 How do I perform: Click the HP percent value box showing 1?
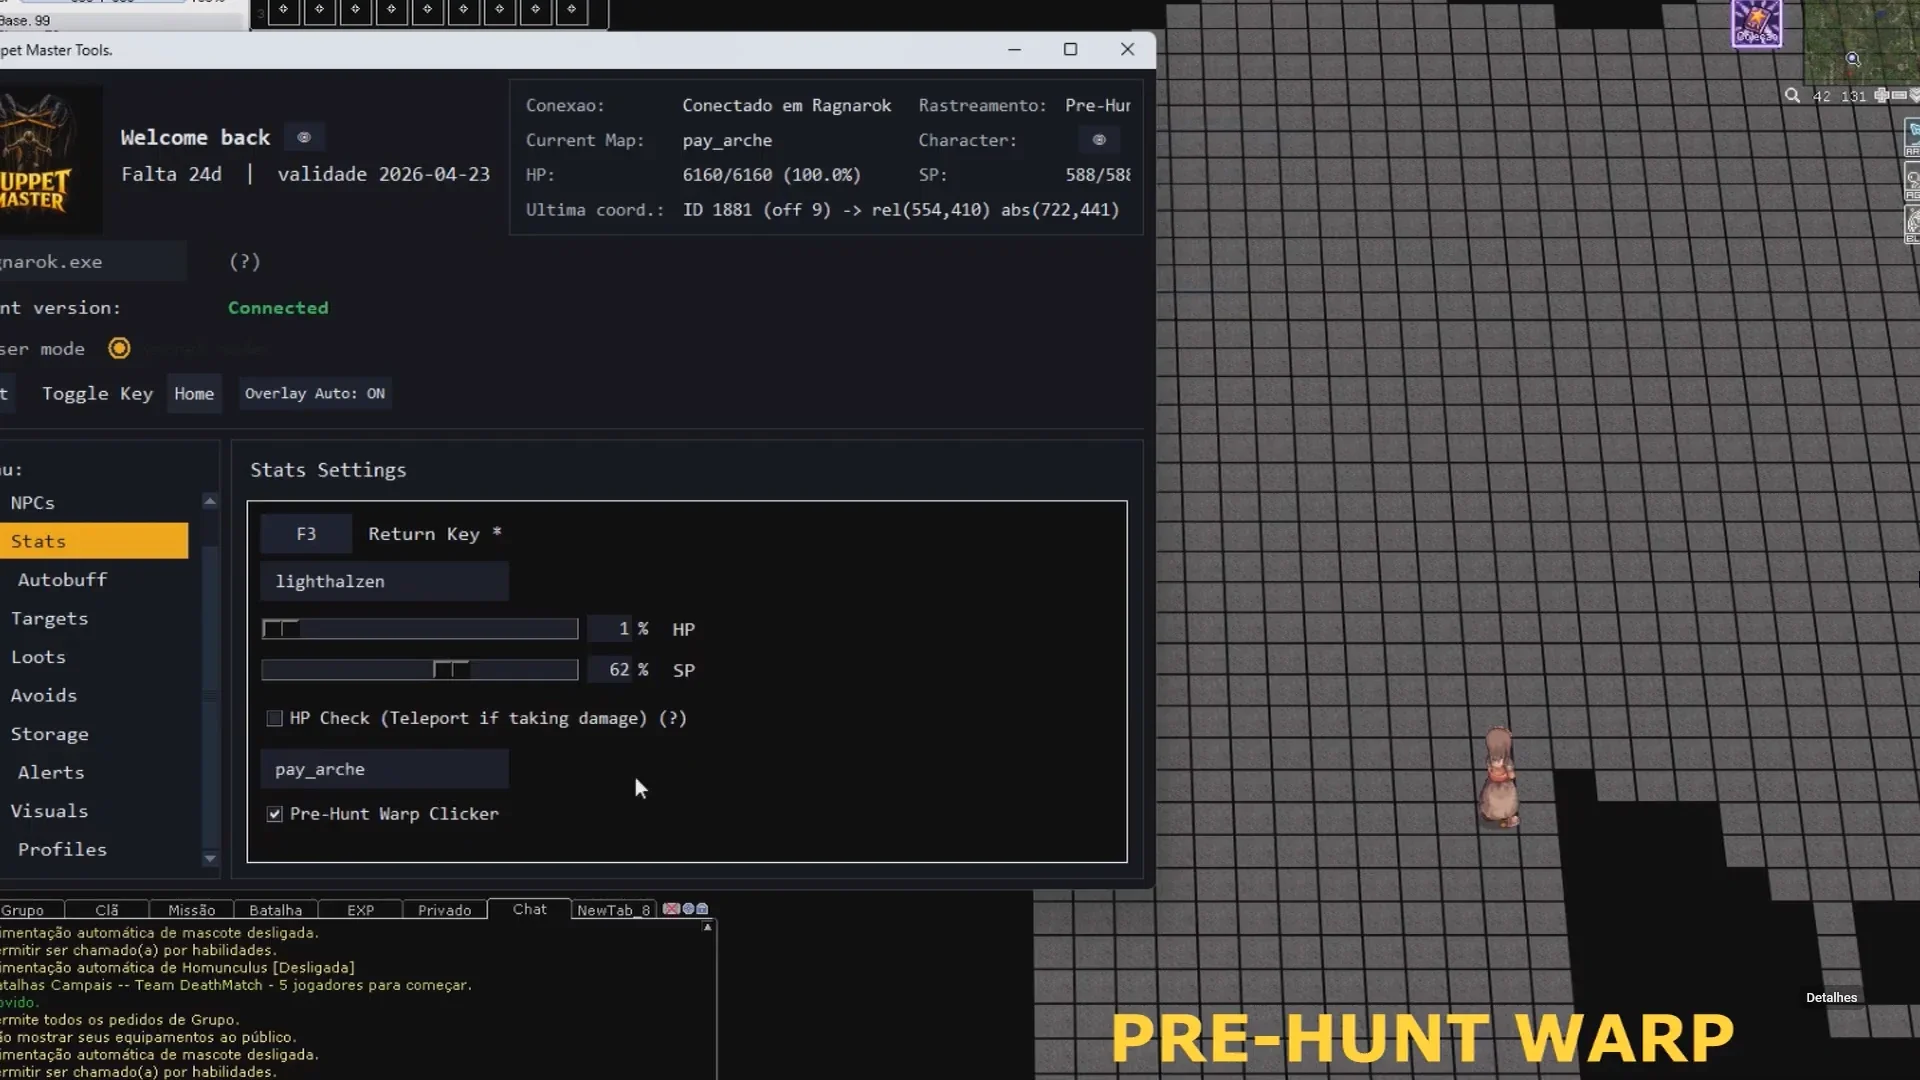(611, 629)
